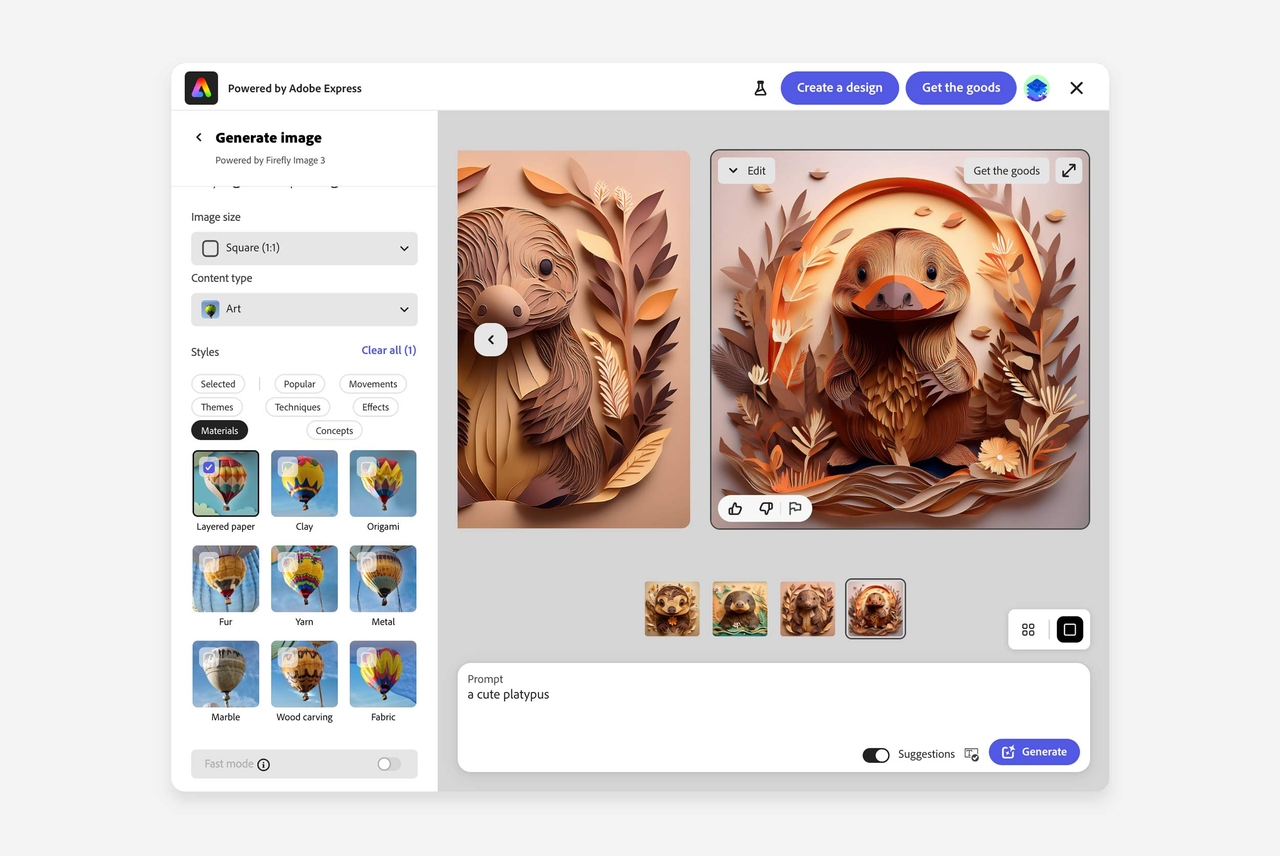Switch to grid view layout icon
1280x856 pixels.
click(1028, 630)
